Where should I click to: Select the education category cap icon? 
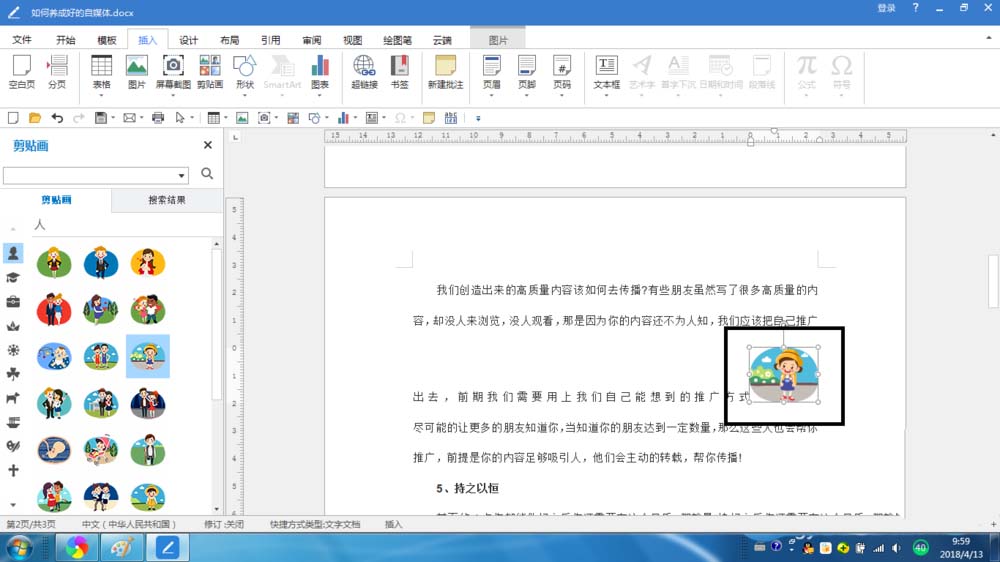(13, 278)
